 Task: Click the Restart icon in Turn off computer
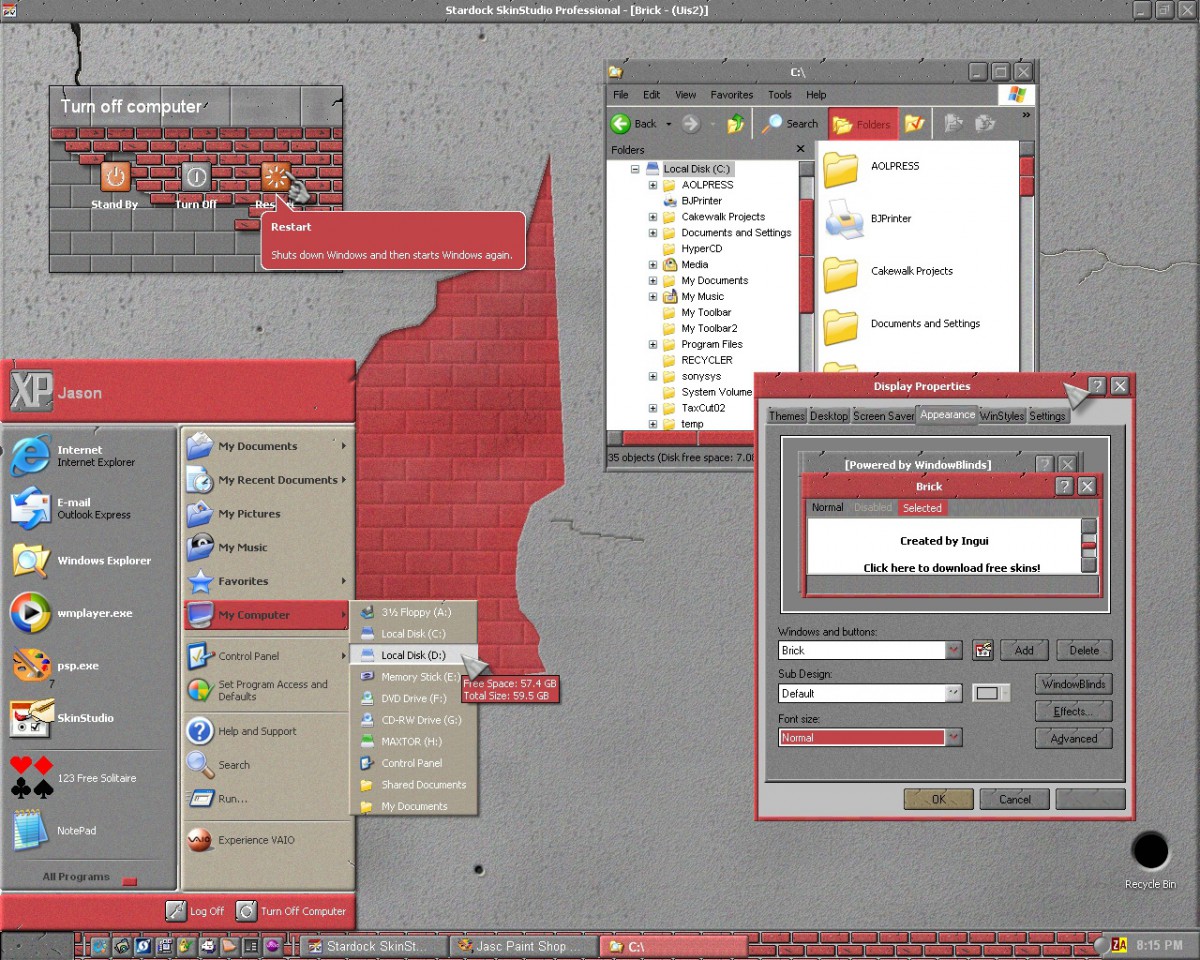275,177
